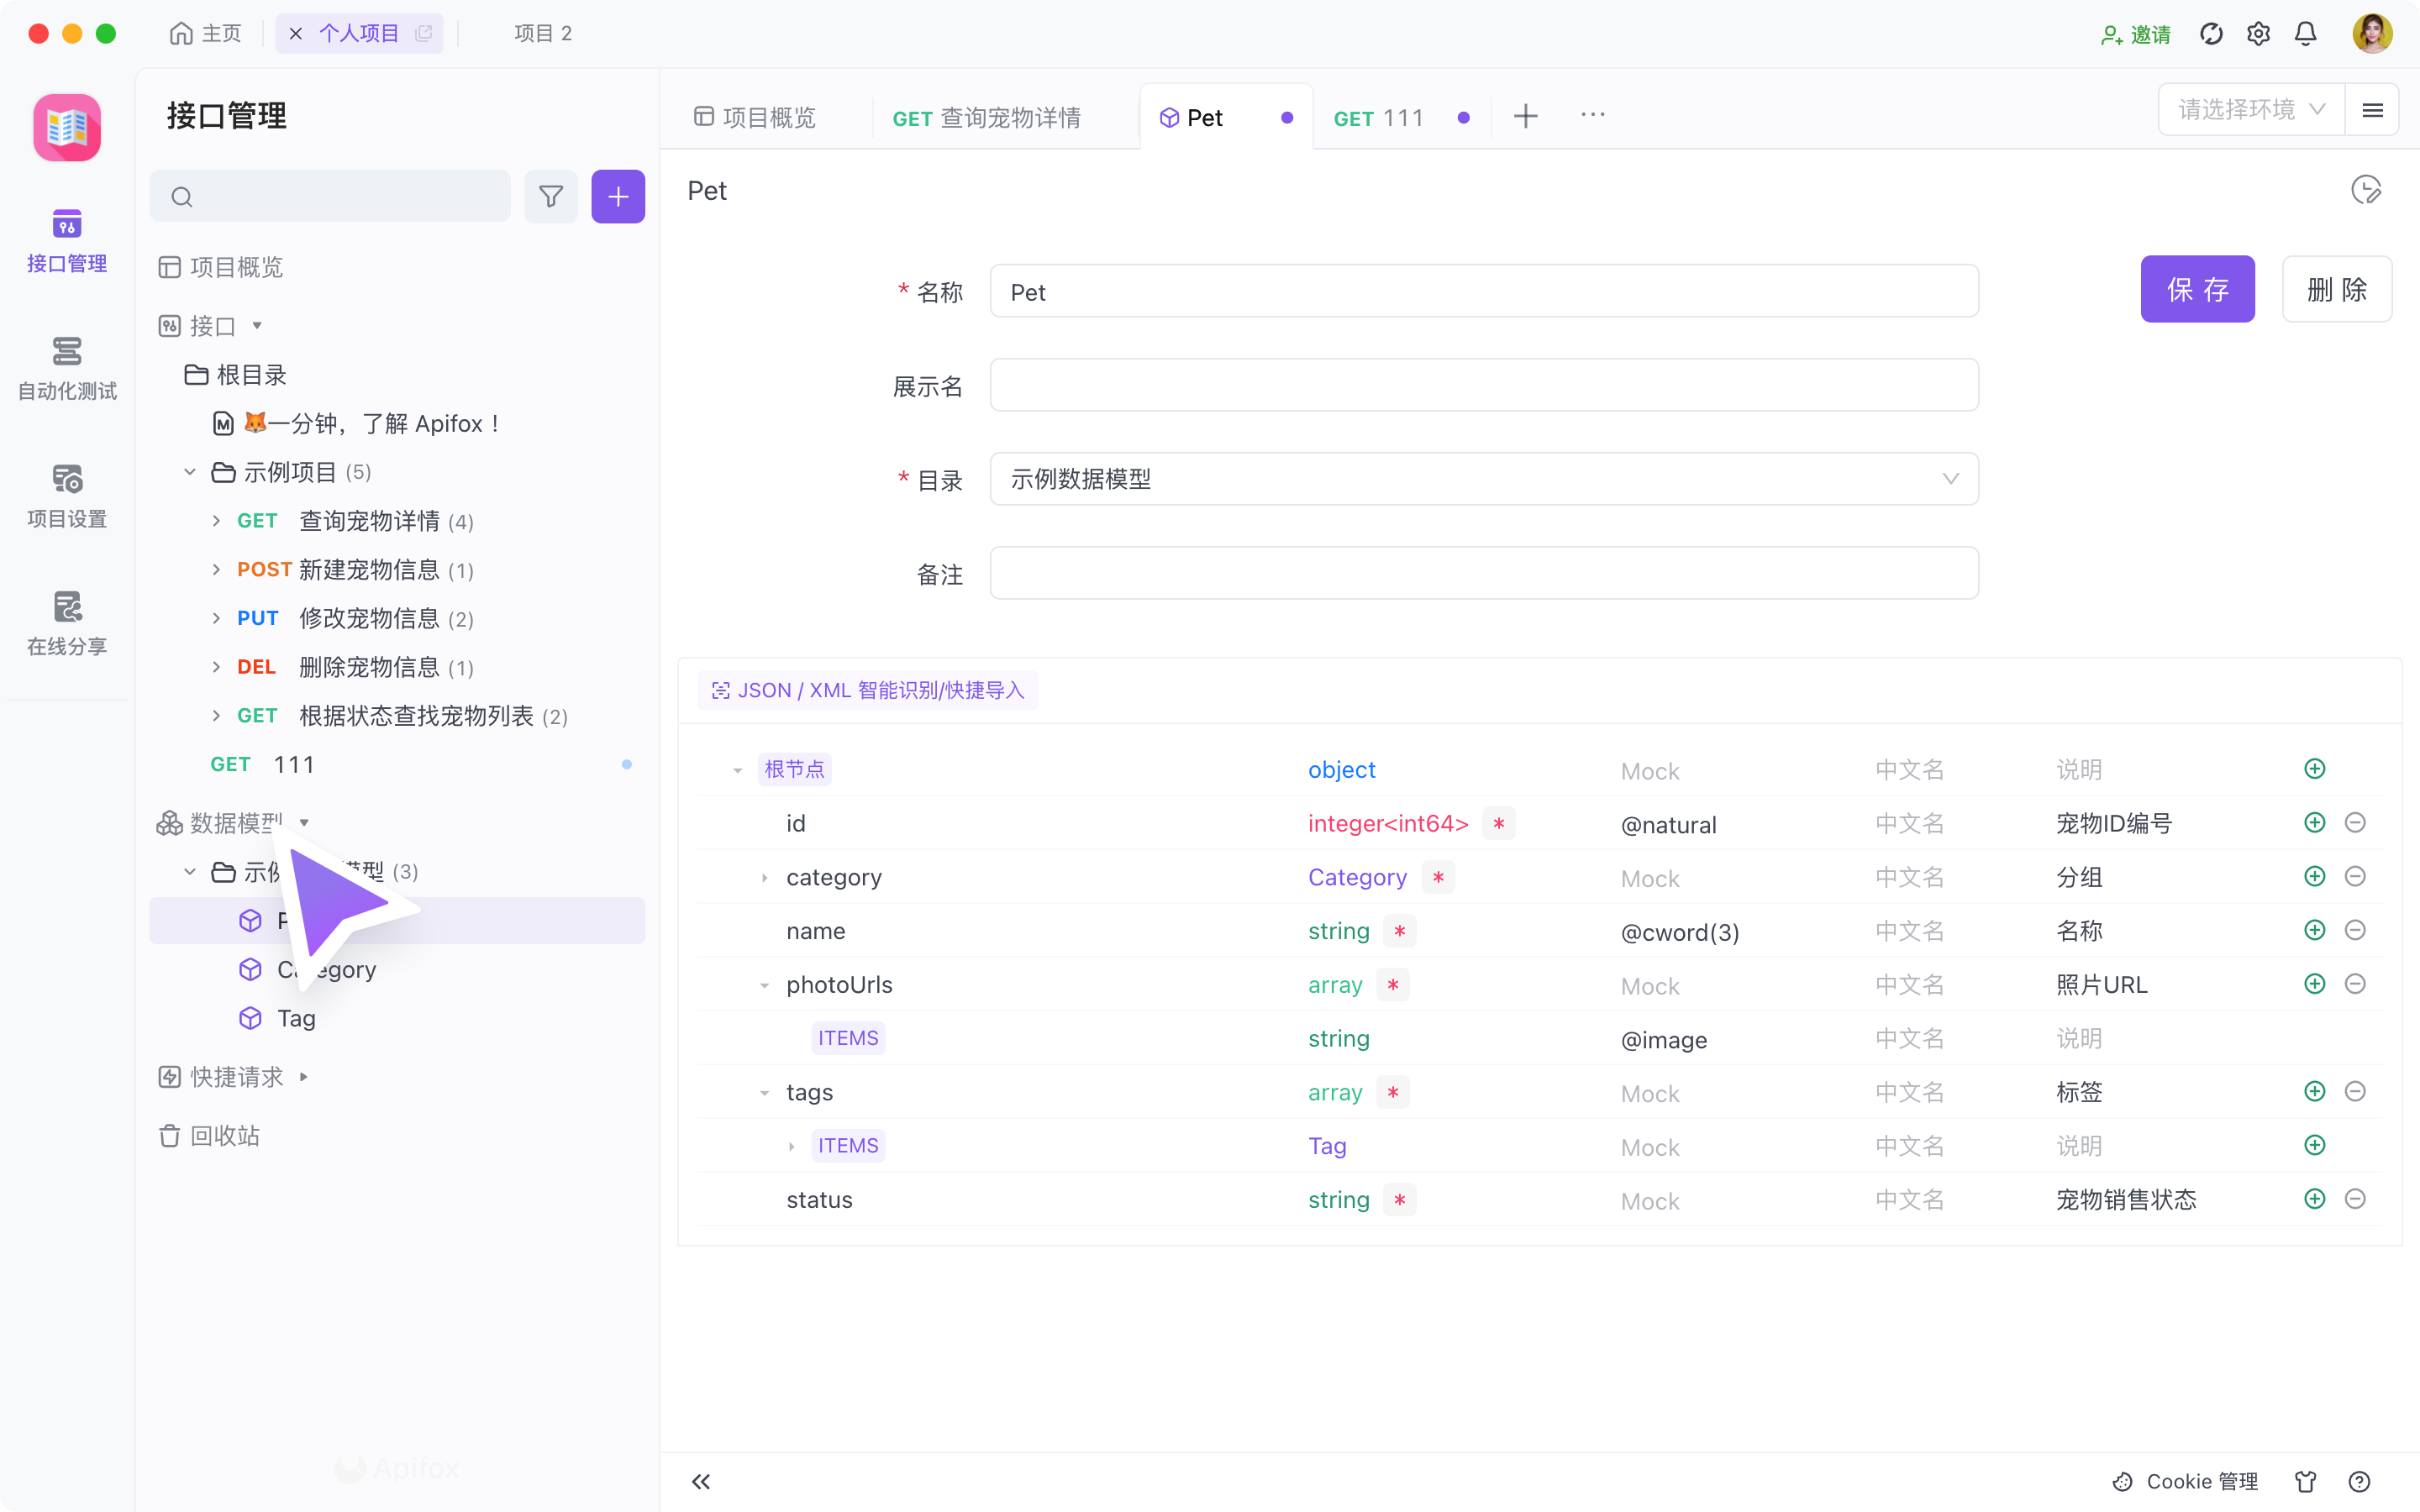Viewport: 2420px width, 1512px height.
Task: Expand the category field node
Action: pyautogui.click(x=765, y=878)
